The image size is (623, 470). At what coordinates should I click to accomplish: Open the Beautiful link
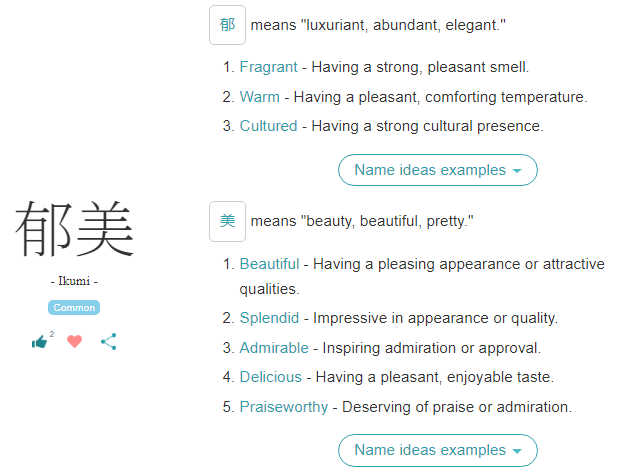(x=269, y=264)
